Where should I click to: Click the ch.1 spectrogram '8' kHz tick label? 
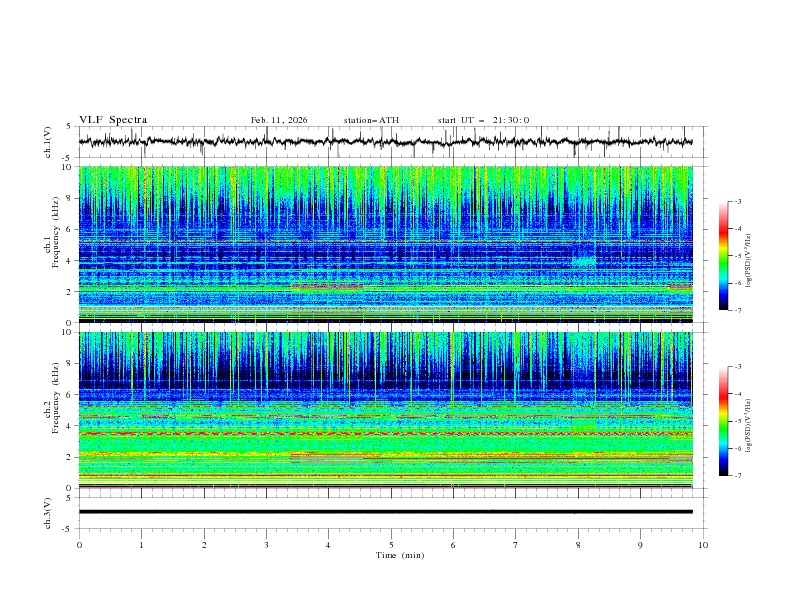(x=71, y=198)
